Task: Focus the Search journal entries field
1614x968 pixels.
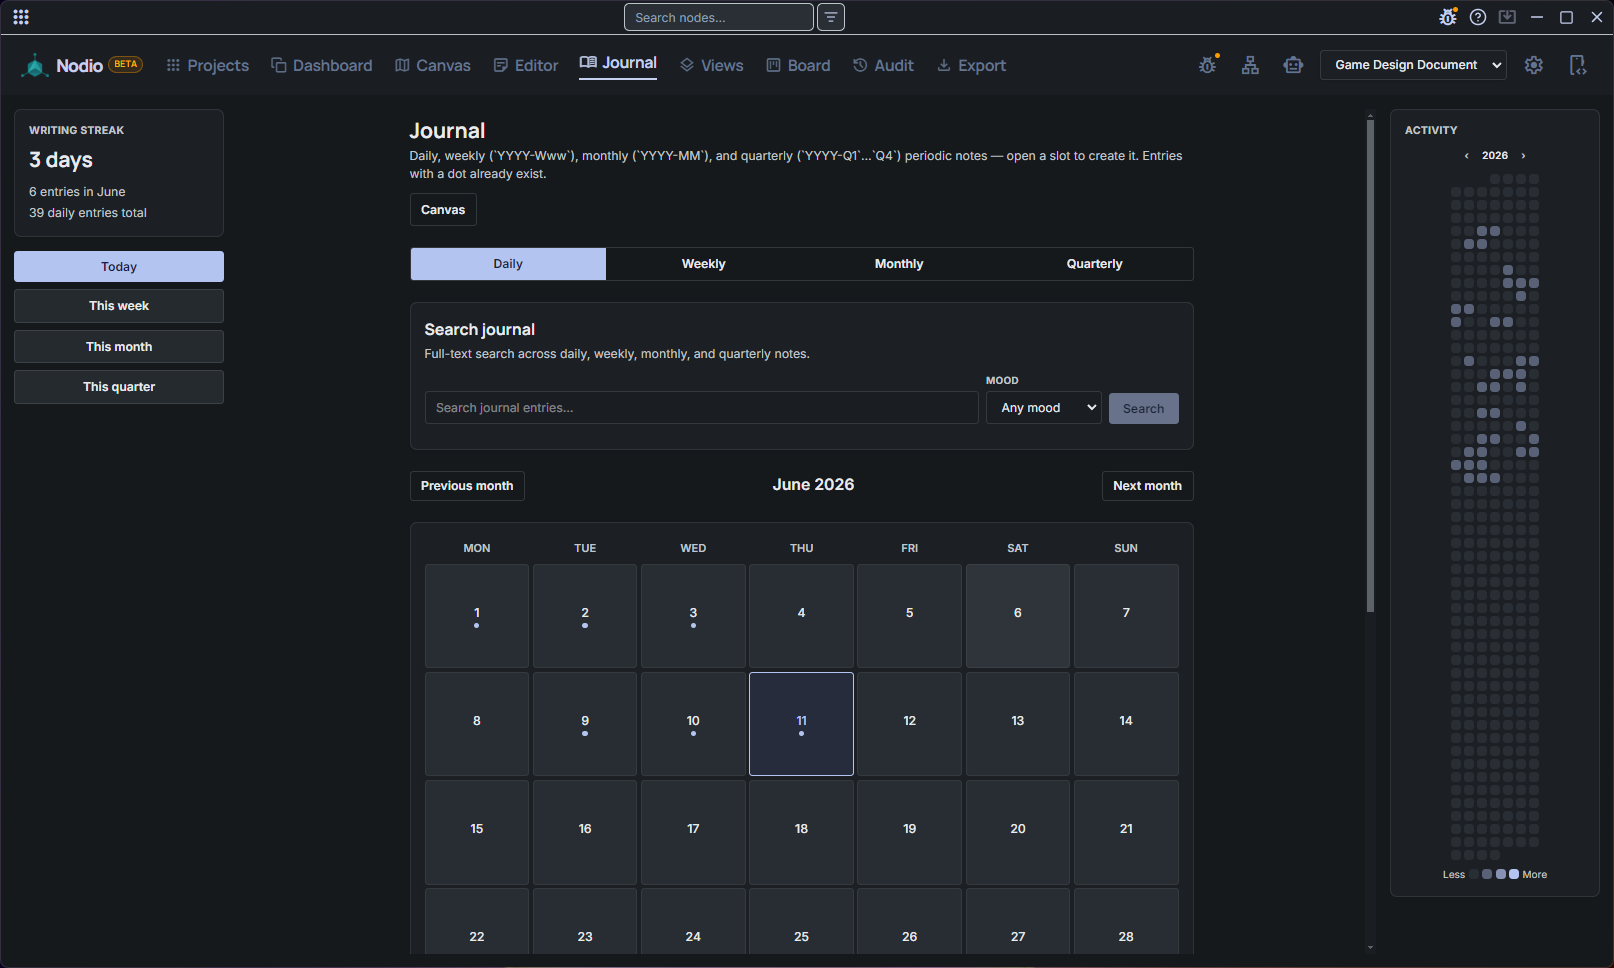Action: point(702,408)
